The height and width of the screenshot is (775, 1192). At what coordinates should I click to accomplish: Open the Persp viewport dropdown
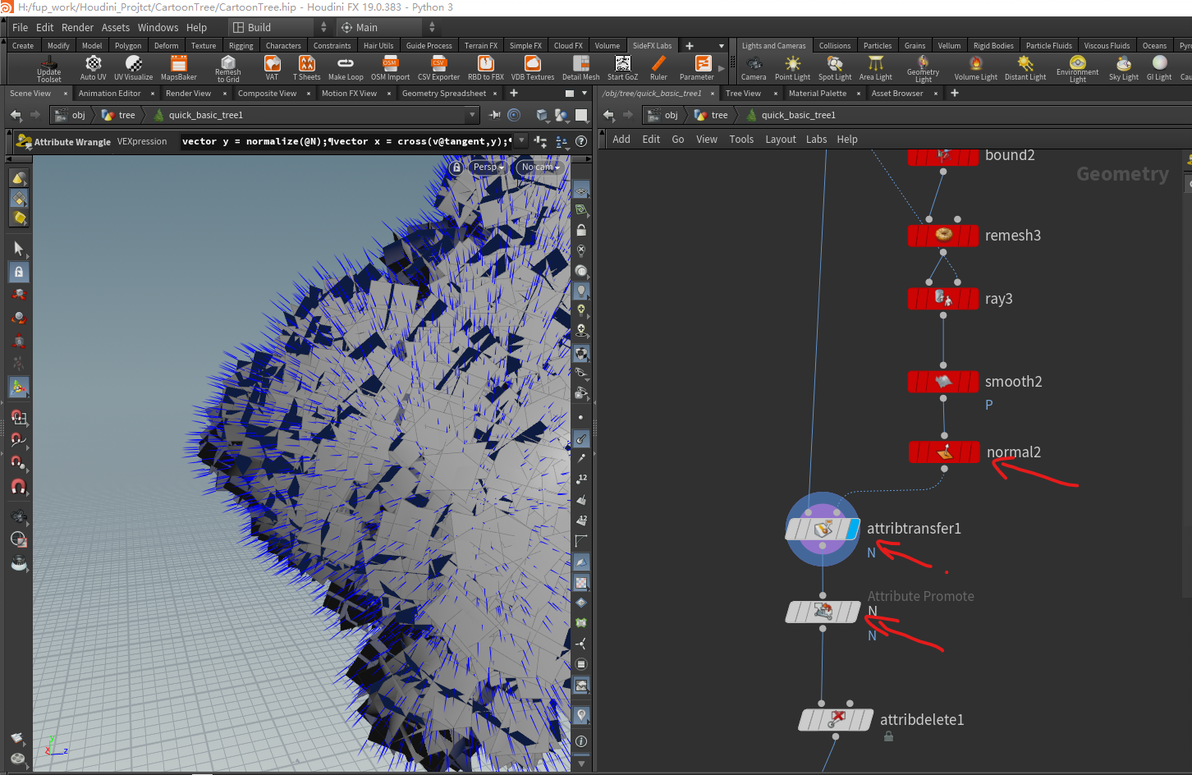pyautogui.click(x=487, y=167)
